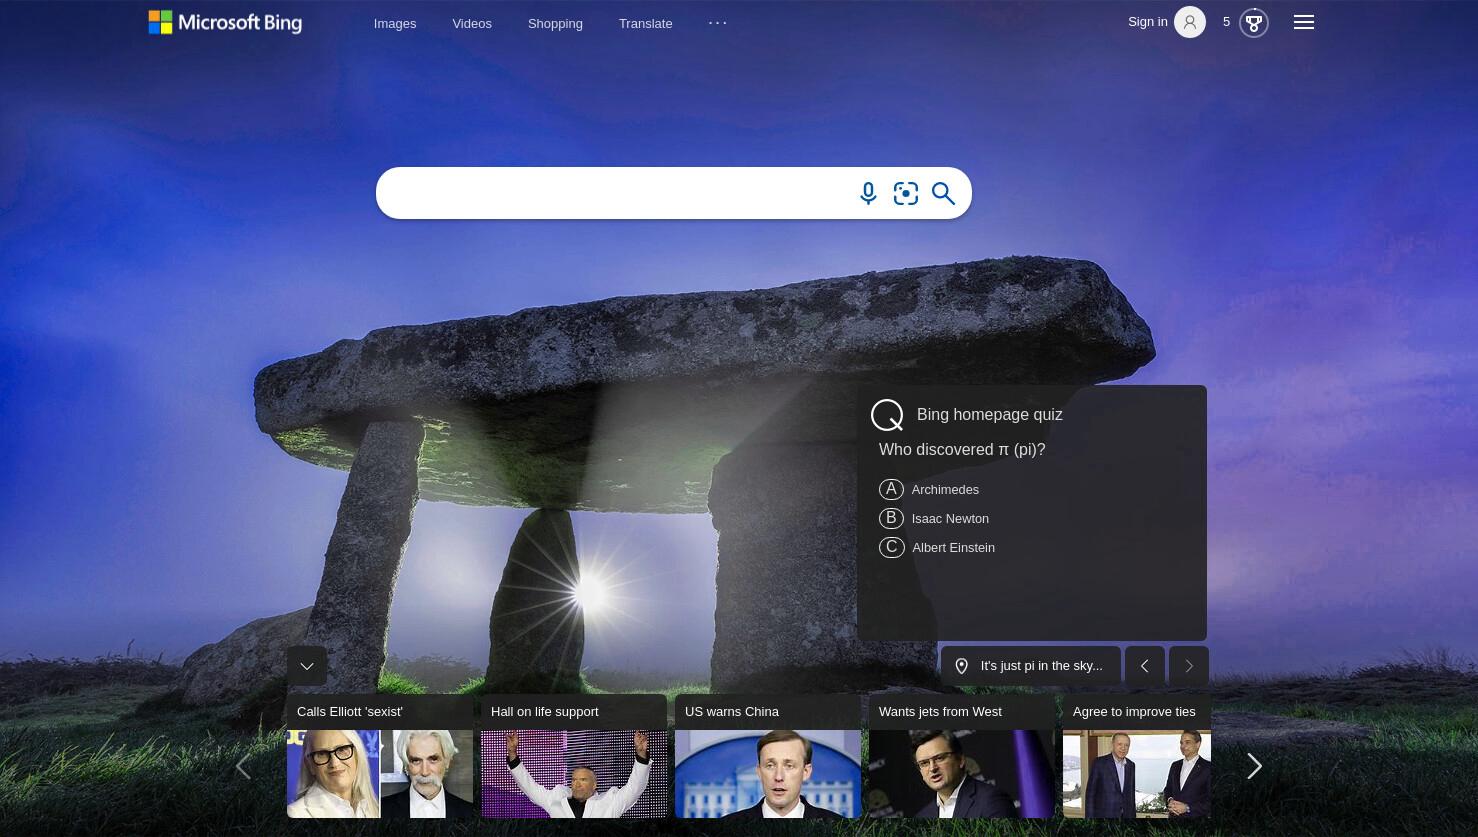Open "Calls Elliott 'sexist'" news card
The width and height of the screenshot is (1478, 837).
click(x=380, y=756)
